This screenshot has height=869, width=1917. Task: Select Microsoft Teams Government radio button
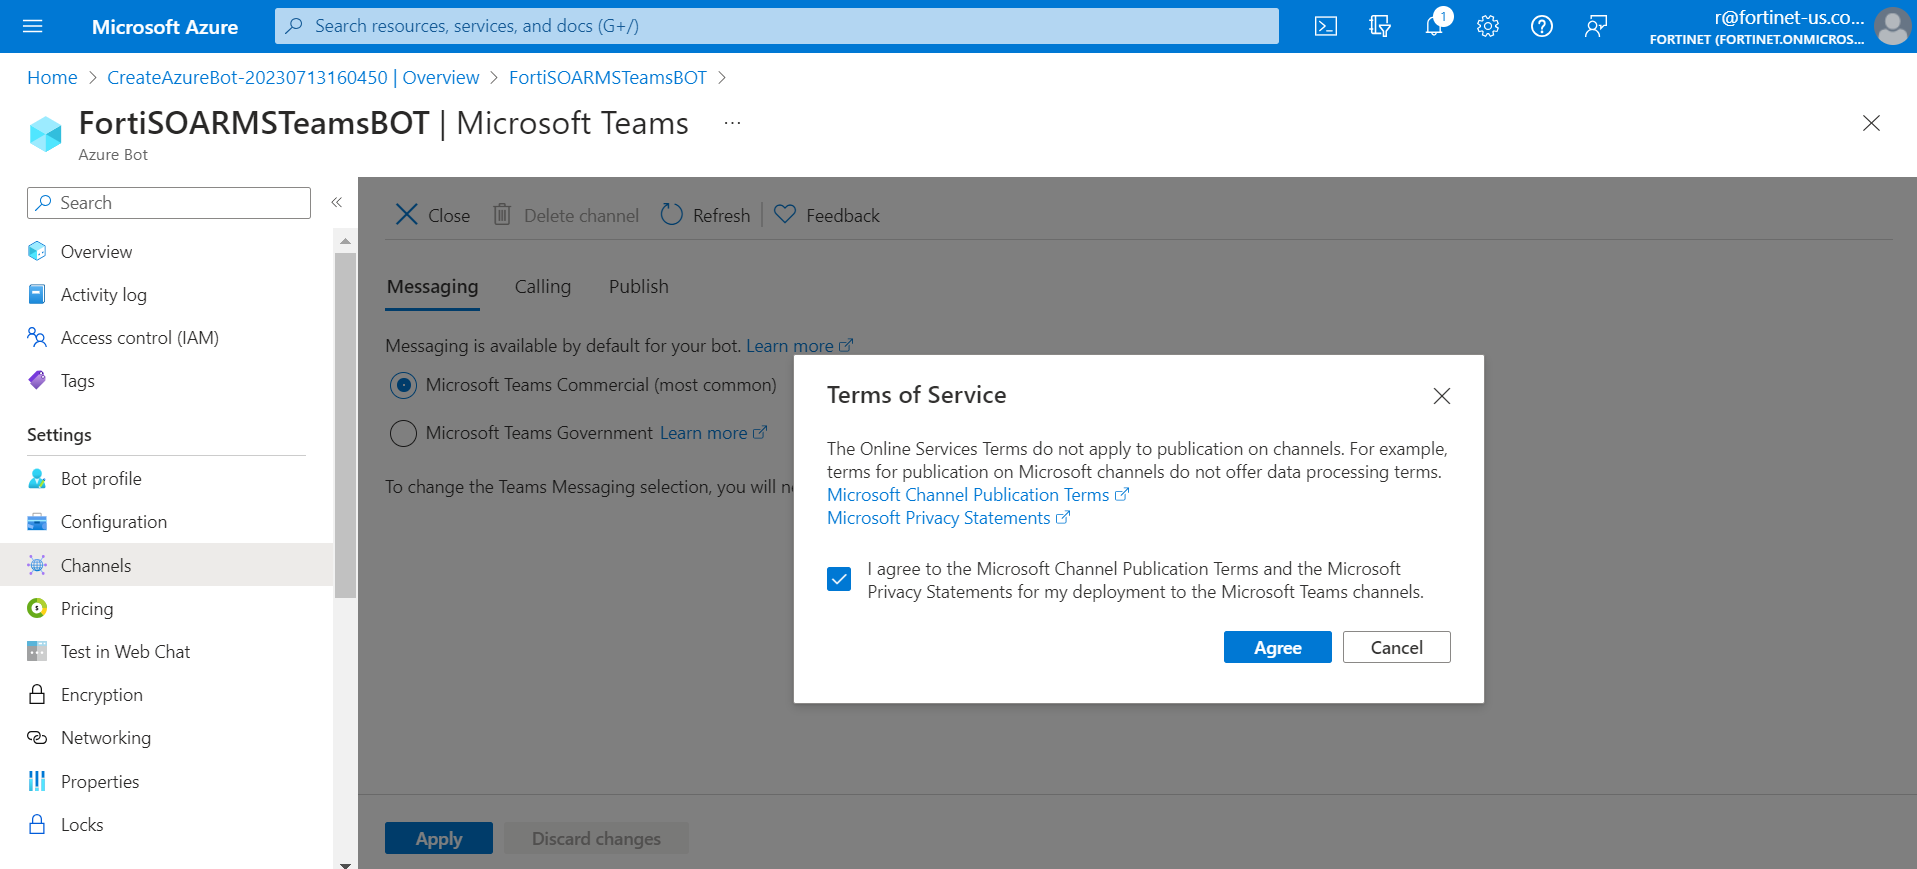click(403, 433)
